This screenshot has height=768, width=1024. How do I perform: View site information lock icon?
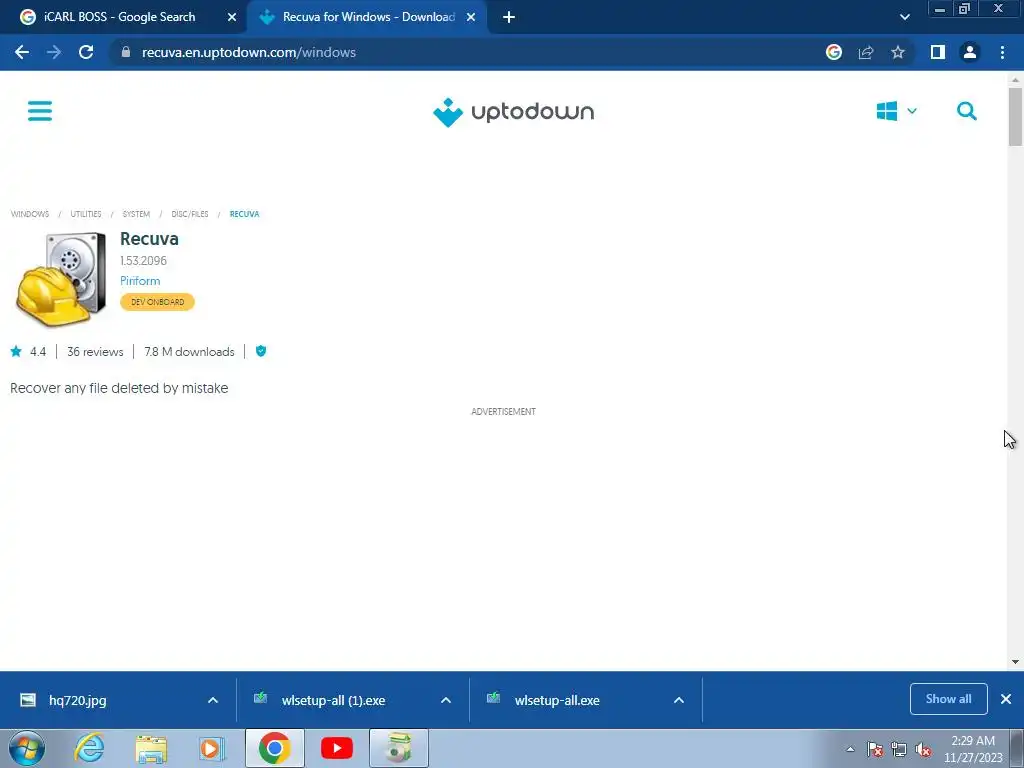click(126, 52)
